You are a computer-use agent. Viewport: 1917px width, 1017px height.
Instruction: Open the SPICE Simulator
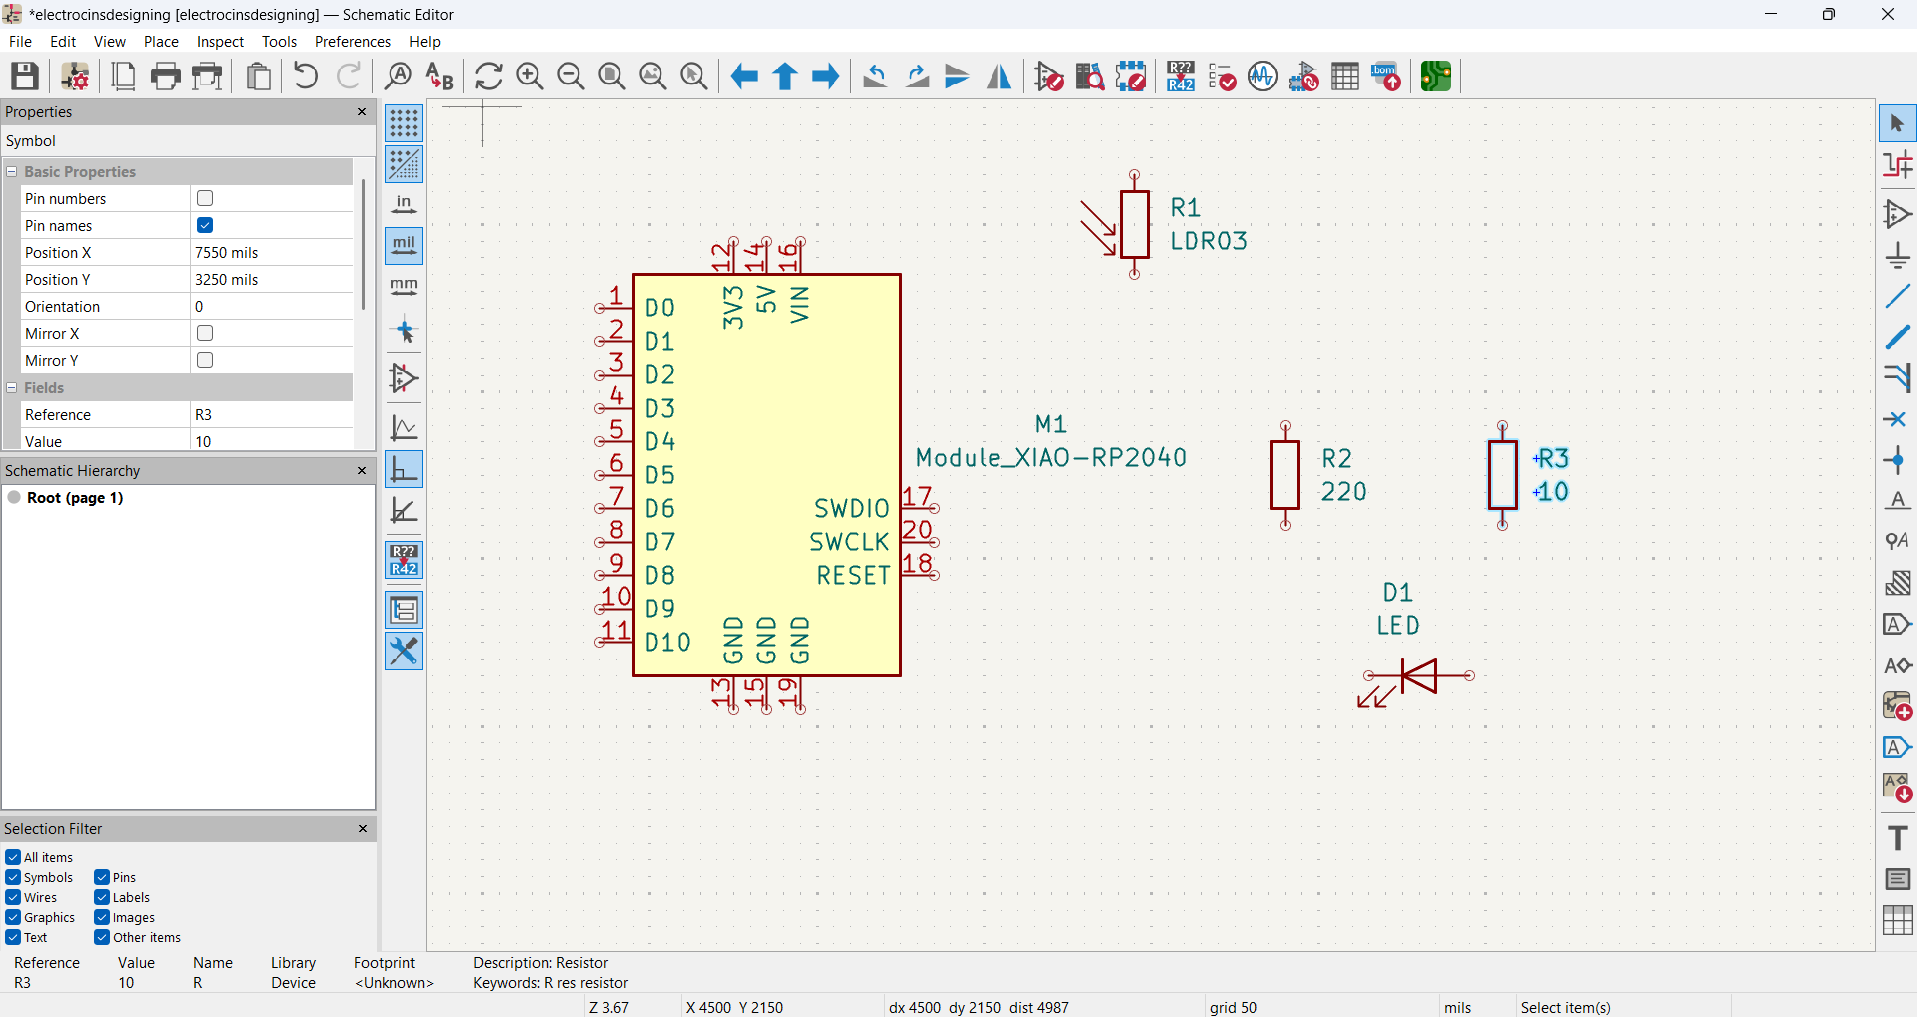point(1263,76)
